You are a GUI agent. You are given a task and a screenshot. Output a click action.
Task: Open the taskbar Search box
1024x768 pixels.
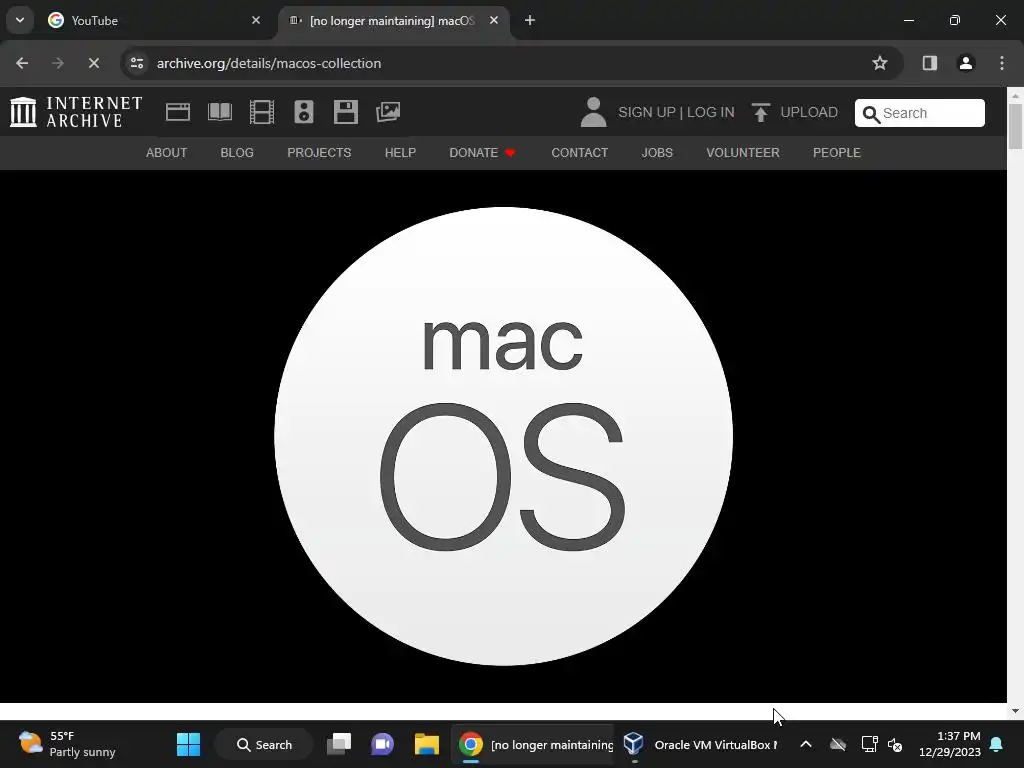[x=264, y=744]
